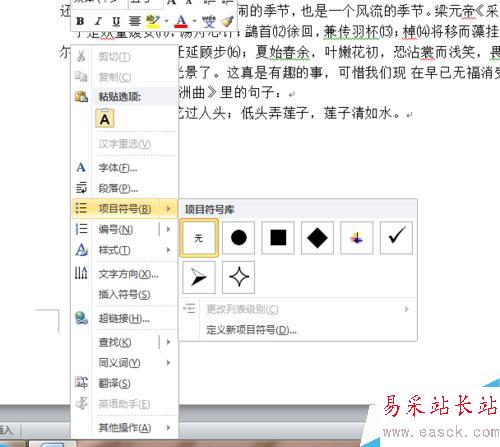The image size is (500, 447).
Task: Click 定义新项目符号(D) define new bullet
Action: tap(251, 330)
